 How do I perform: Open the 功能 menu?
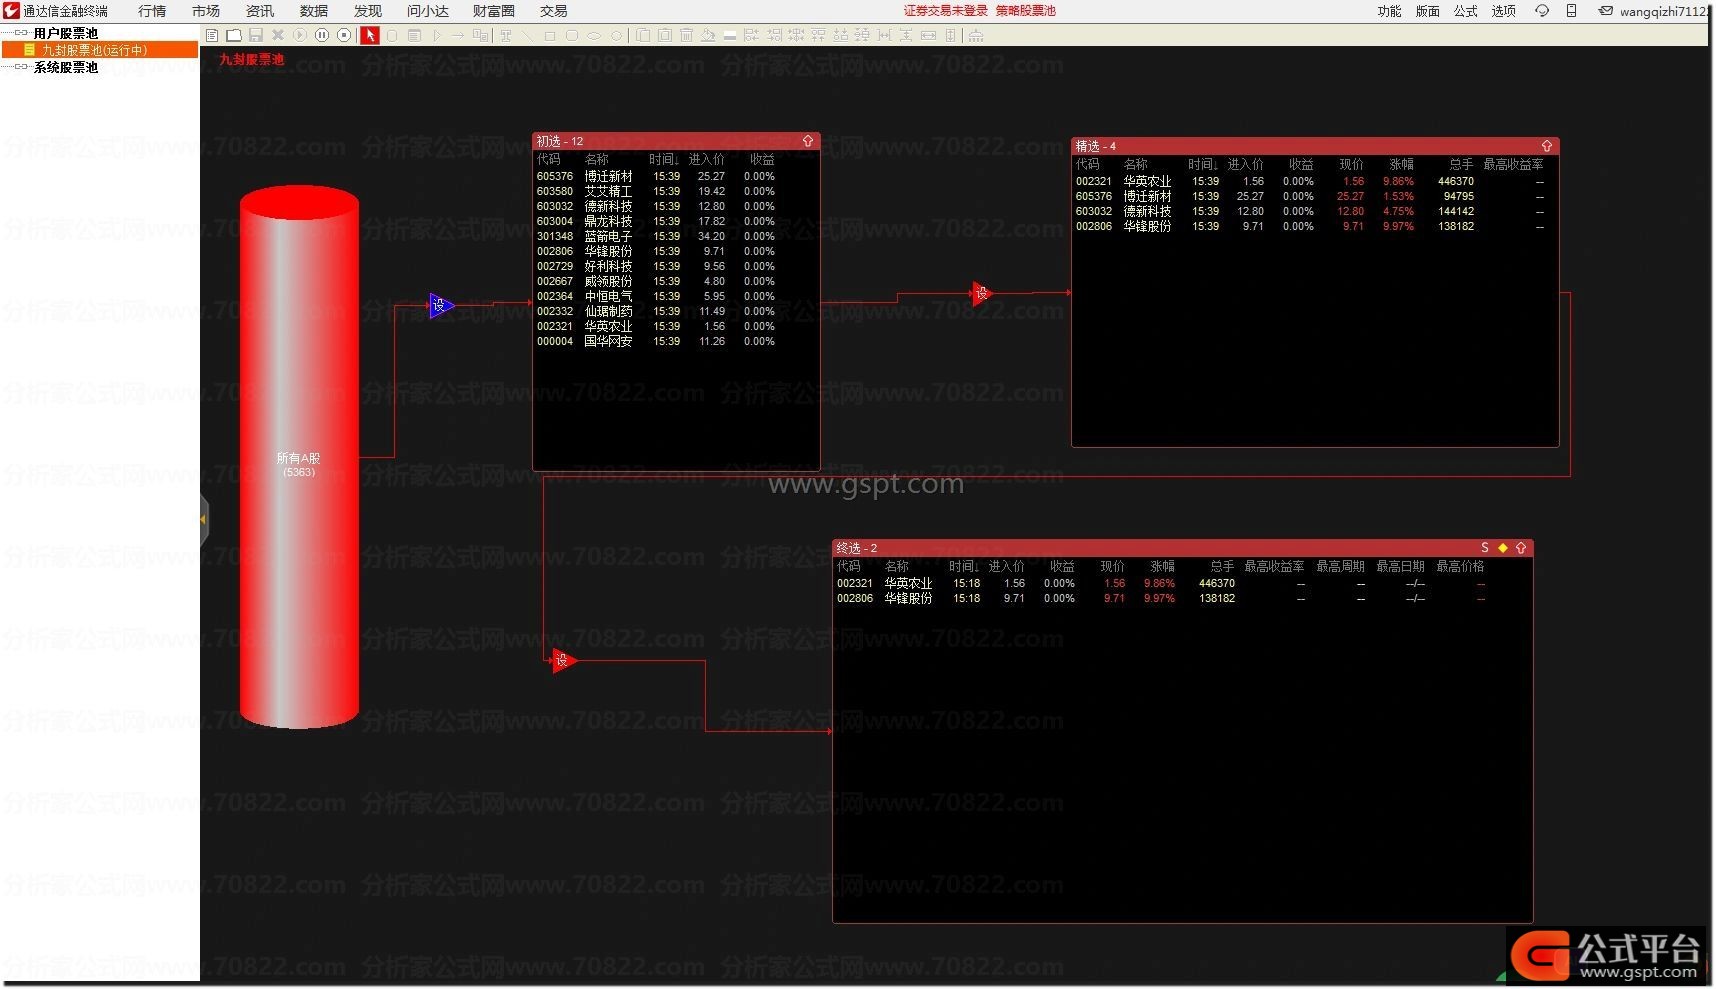coord(1390,11)
